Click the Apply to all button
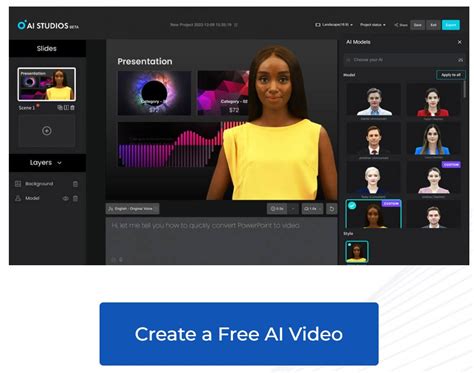Viewport: 474px width, 373px height. [450, 75]
